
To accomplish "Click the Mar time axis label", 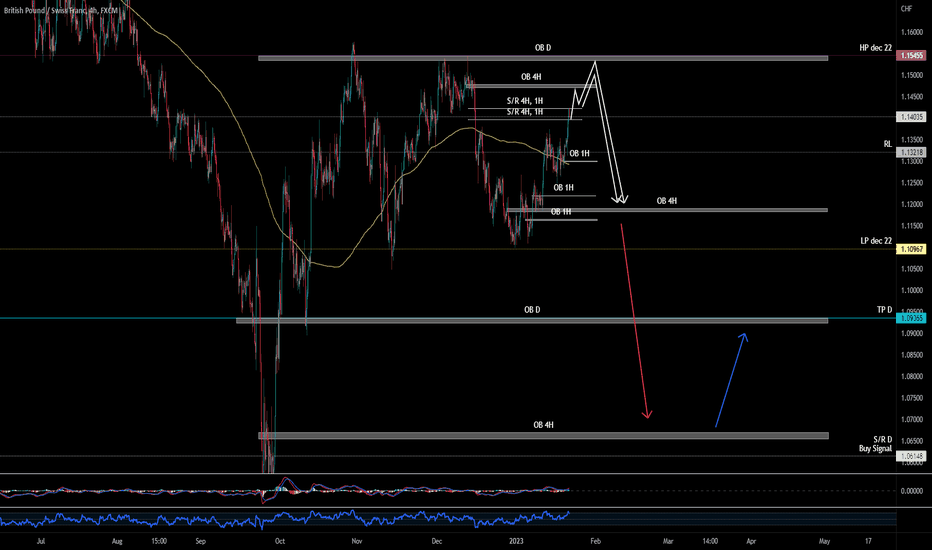I will (x=668, y=541).
